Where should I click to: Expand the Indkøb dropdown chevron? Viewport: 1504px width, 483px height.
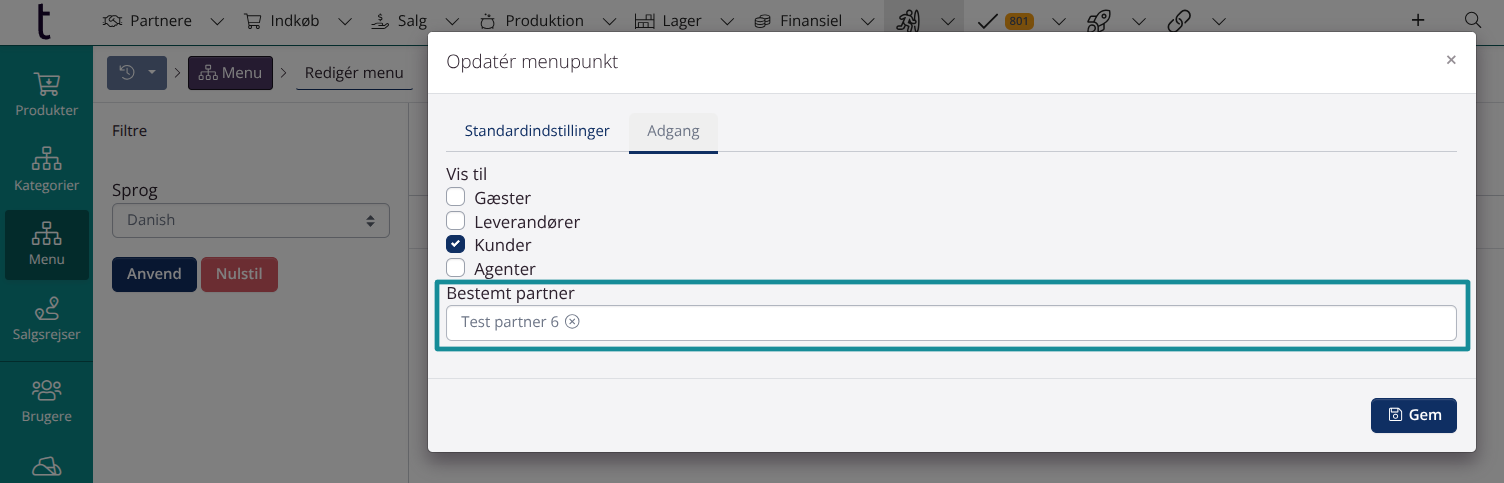[346, 21]
